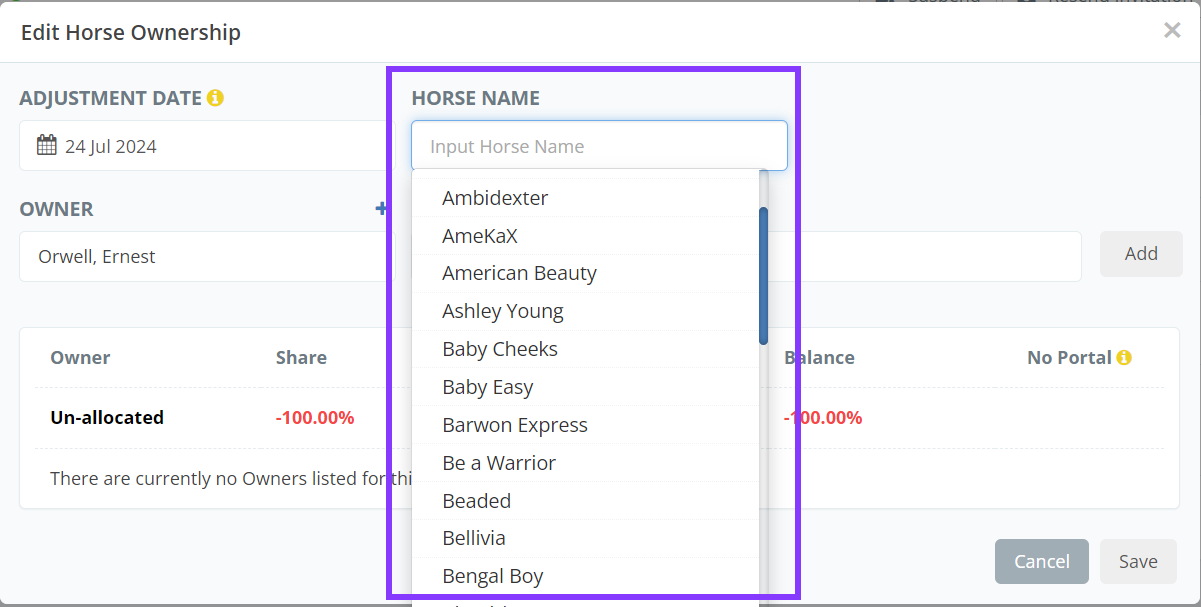The width and height of the screenshot is (1201, 607).
Task: Close the Edit Horse Ownership dialog
Action: [x=1172, y=31]
